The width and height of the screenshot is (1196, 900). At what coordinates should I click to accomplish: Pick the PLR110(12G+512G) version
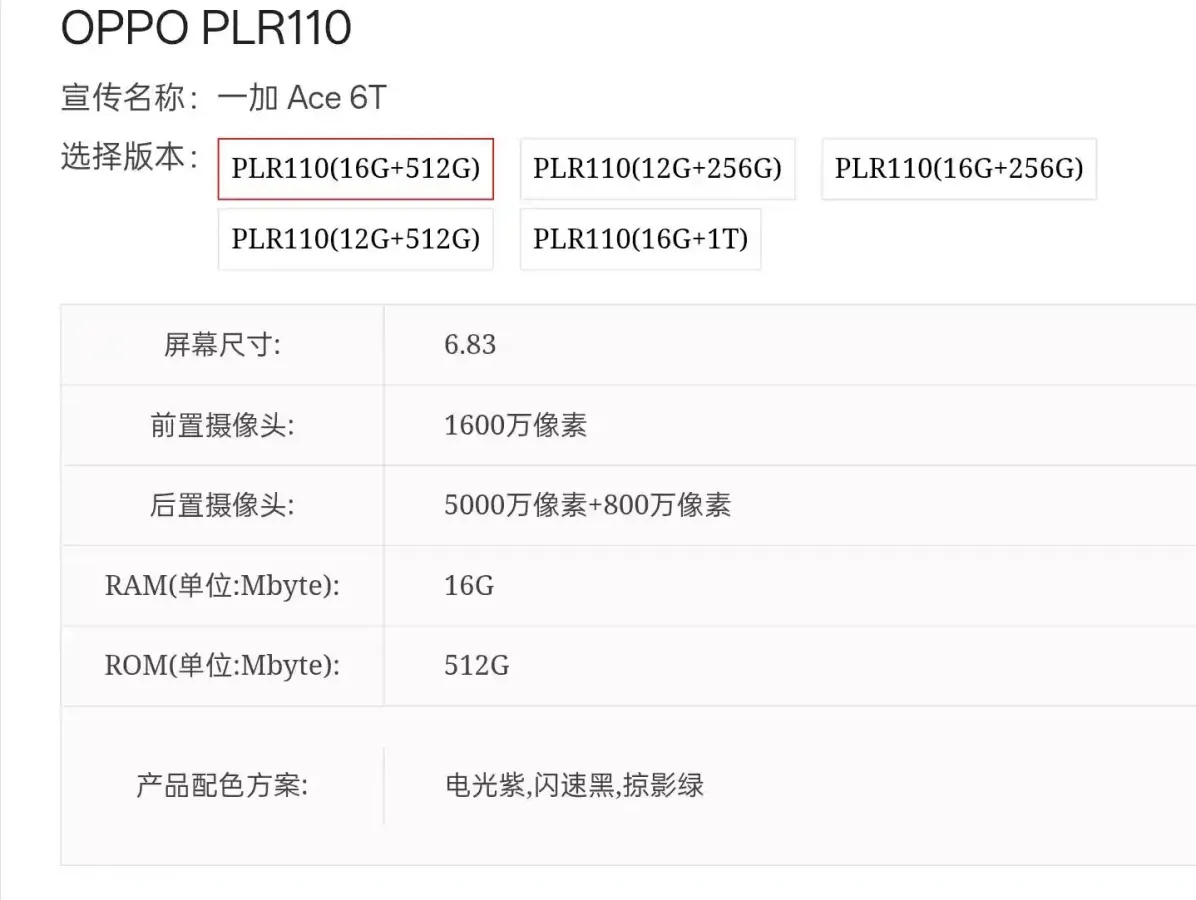(356, 239)
